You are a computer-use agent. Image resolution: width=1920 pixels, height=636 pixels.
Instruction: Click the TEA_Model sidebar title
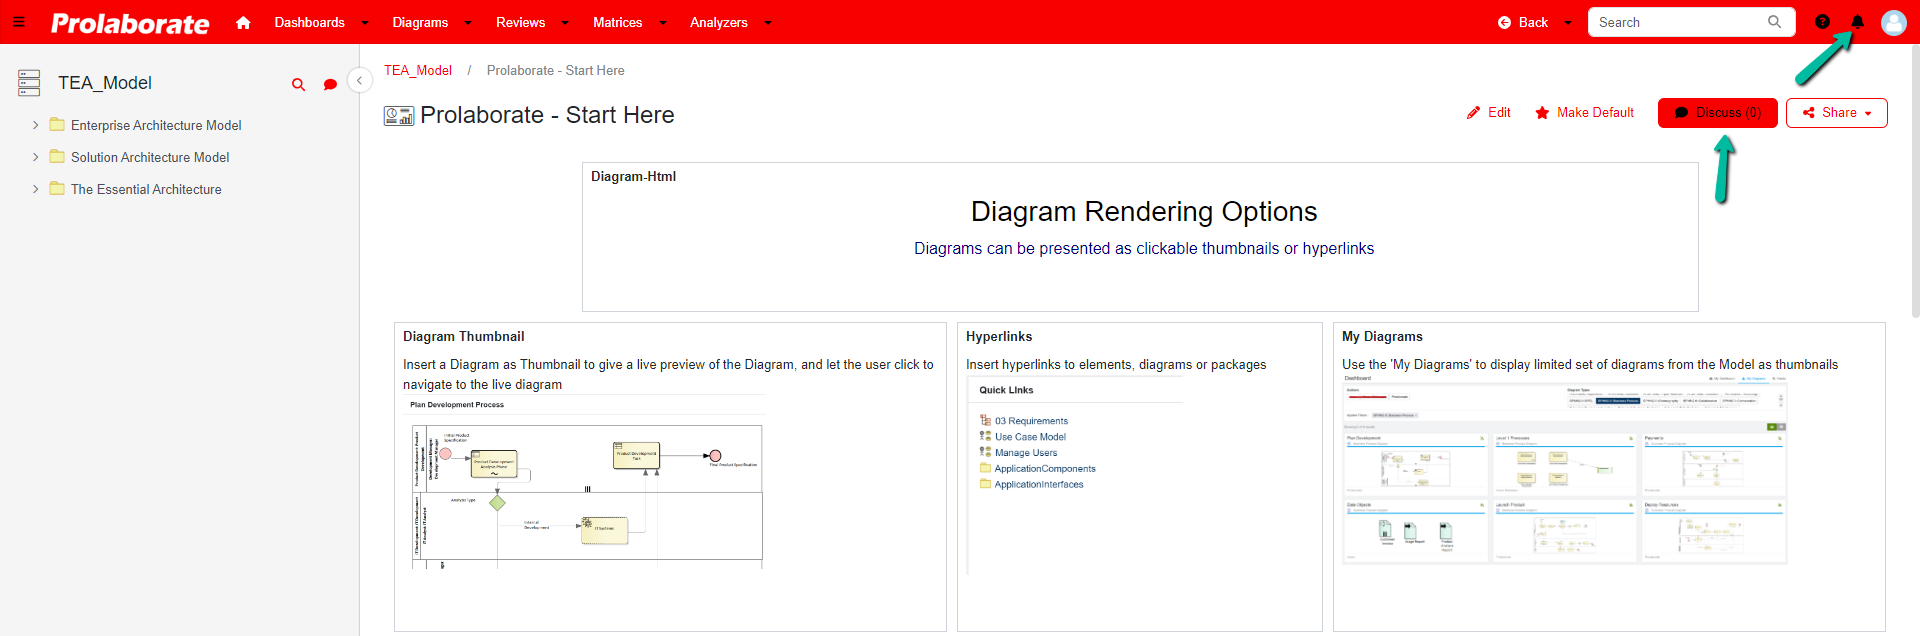point(105,83)
